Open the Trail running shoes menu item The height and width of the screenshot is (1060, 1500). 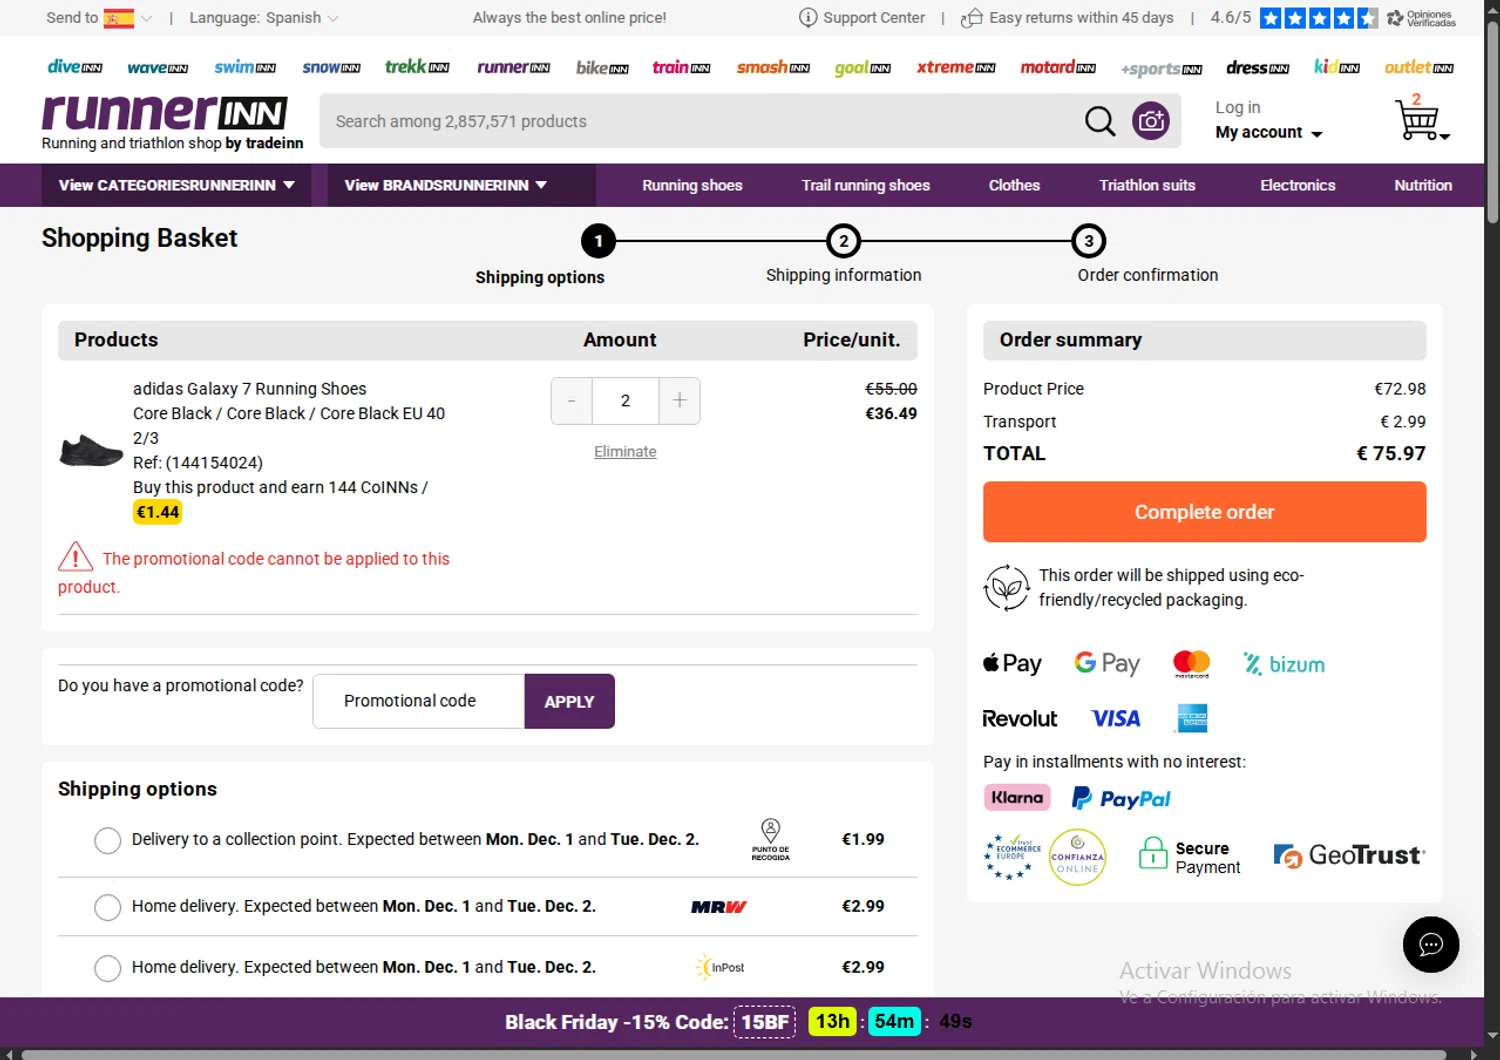coord(865,185)
